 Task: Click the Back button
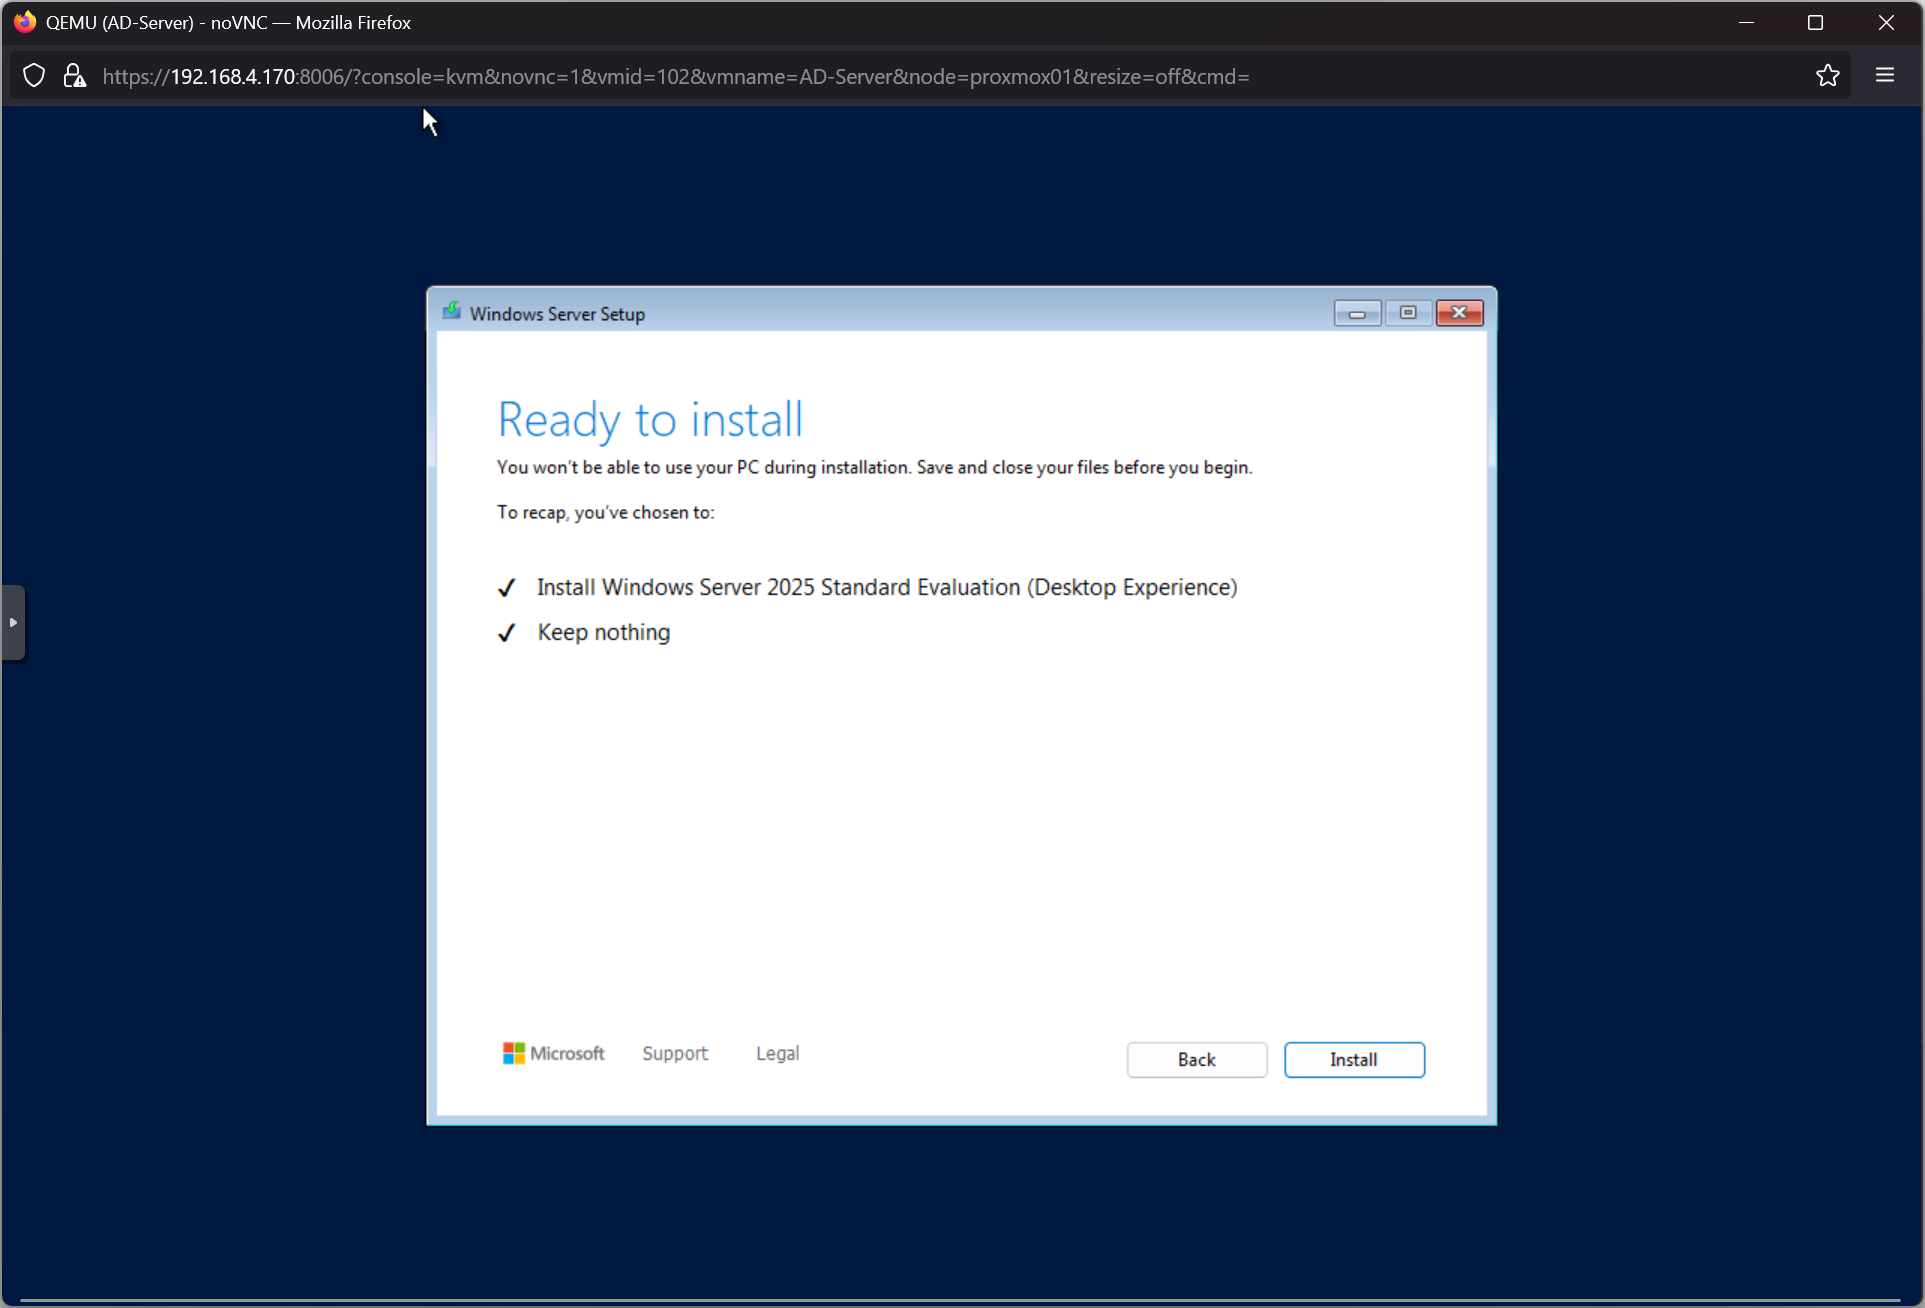1196,1060
